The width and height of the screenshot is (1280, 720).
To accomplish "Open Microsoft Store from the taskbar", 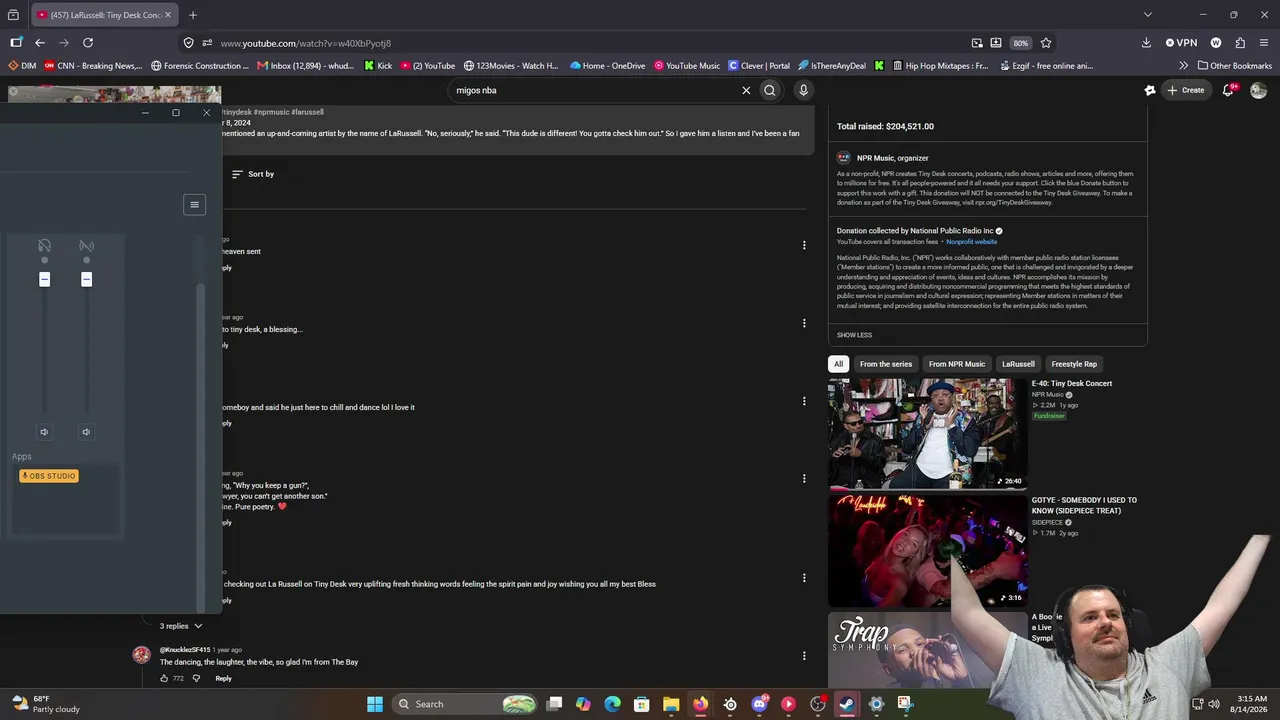I will pyautogui.click(x=642, y=704).
